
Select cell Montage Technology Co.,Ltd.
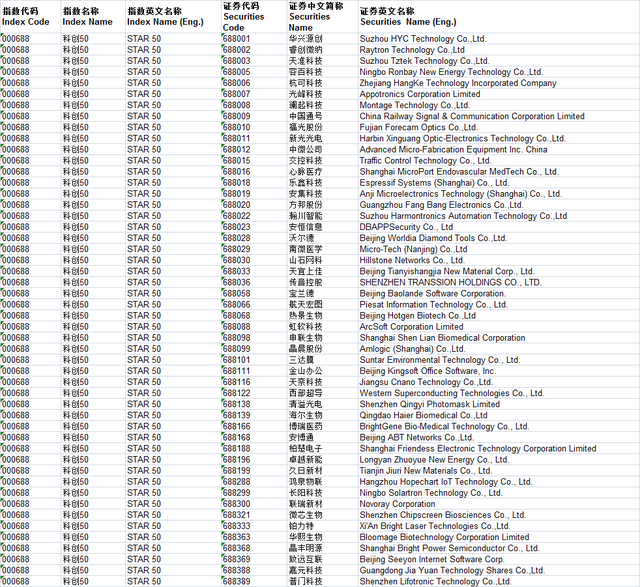coord(498,105)
